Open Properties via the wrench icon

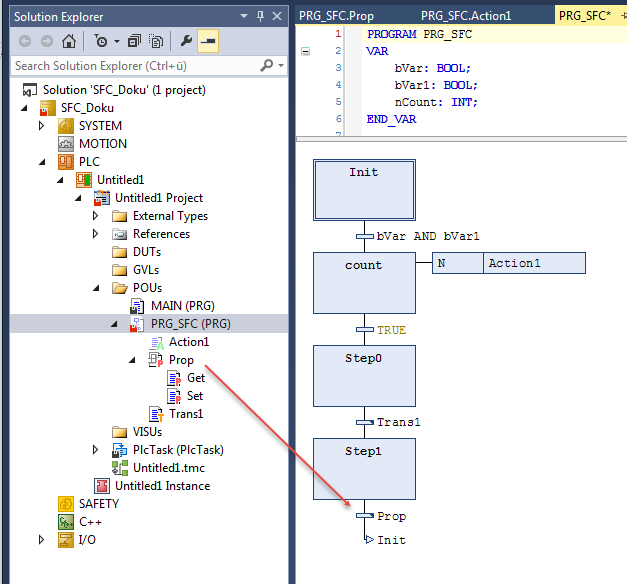click(186, 41)
